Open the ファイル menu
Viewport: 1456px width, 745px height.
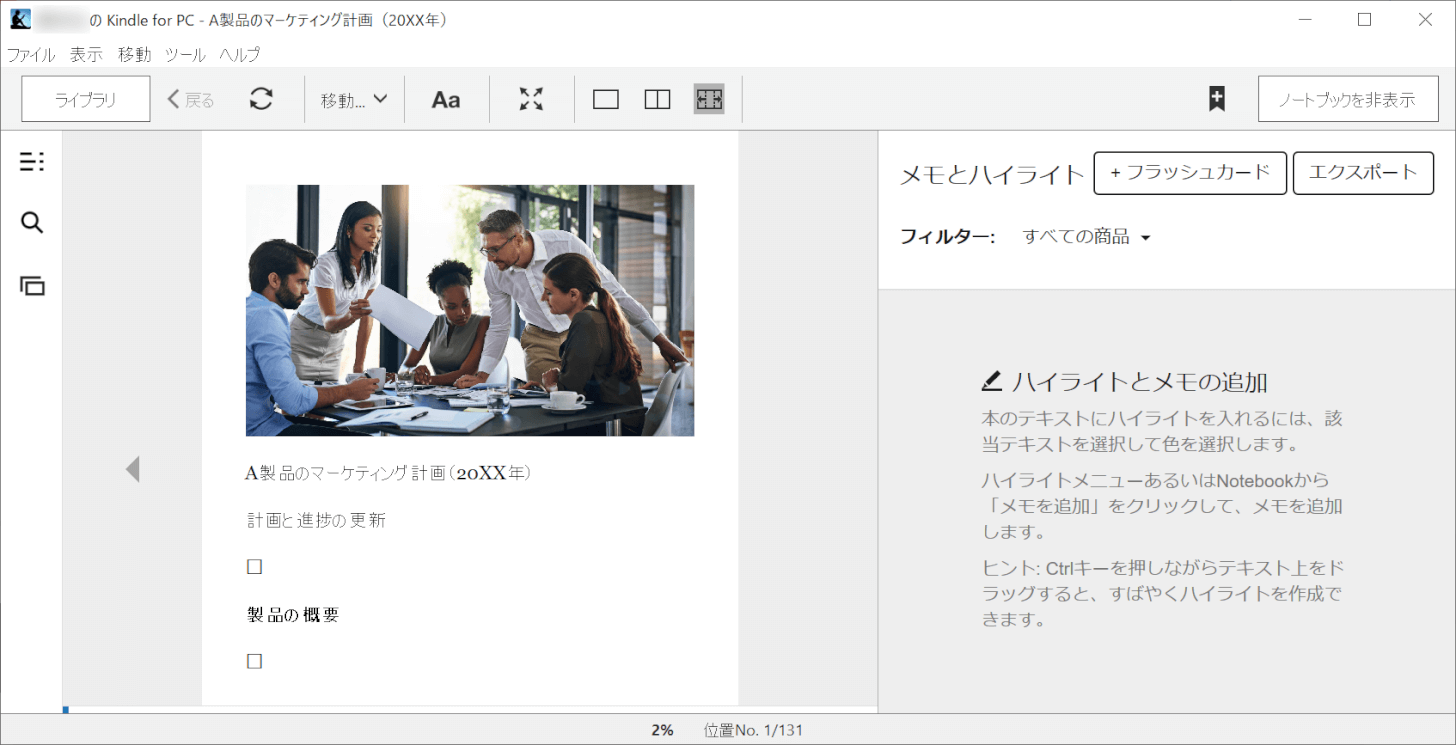coord(31,55)
